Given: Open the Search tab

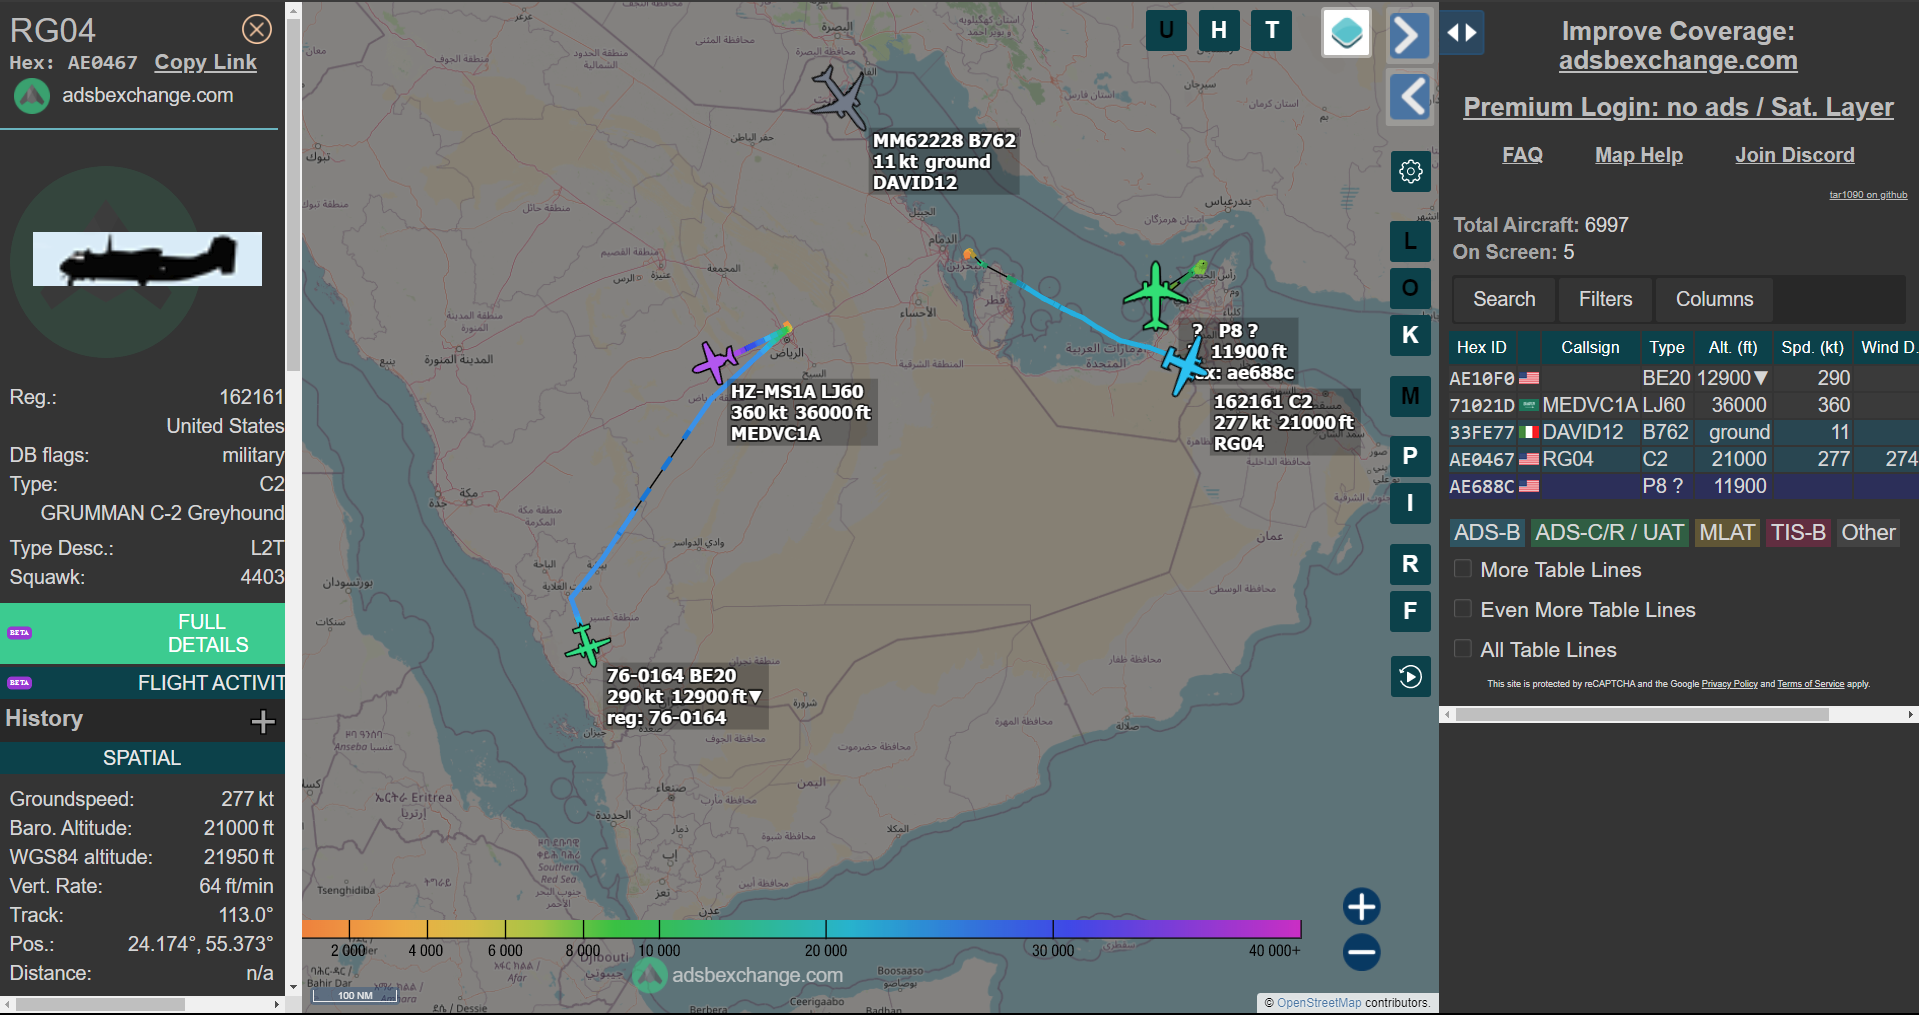Looking at the screenshot, I should (1504, 299).
